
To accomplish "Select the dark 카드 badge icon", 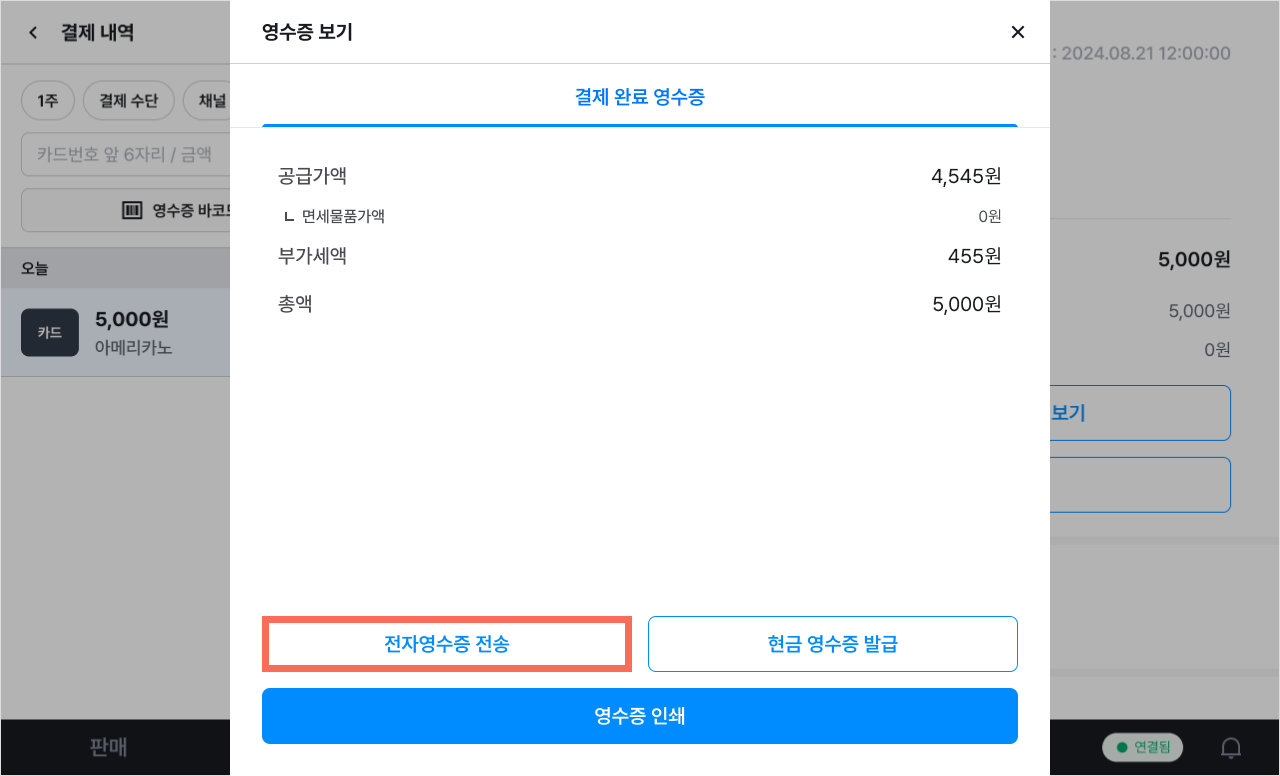I will 49,333.
